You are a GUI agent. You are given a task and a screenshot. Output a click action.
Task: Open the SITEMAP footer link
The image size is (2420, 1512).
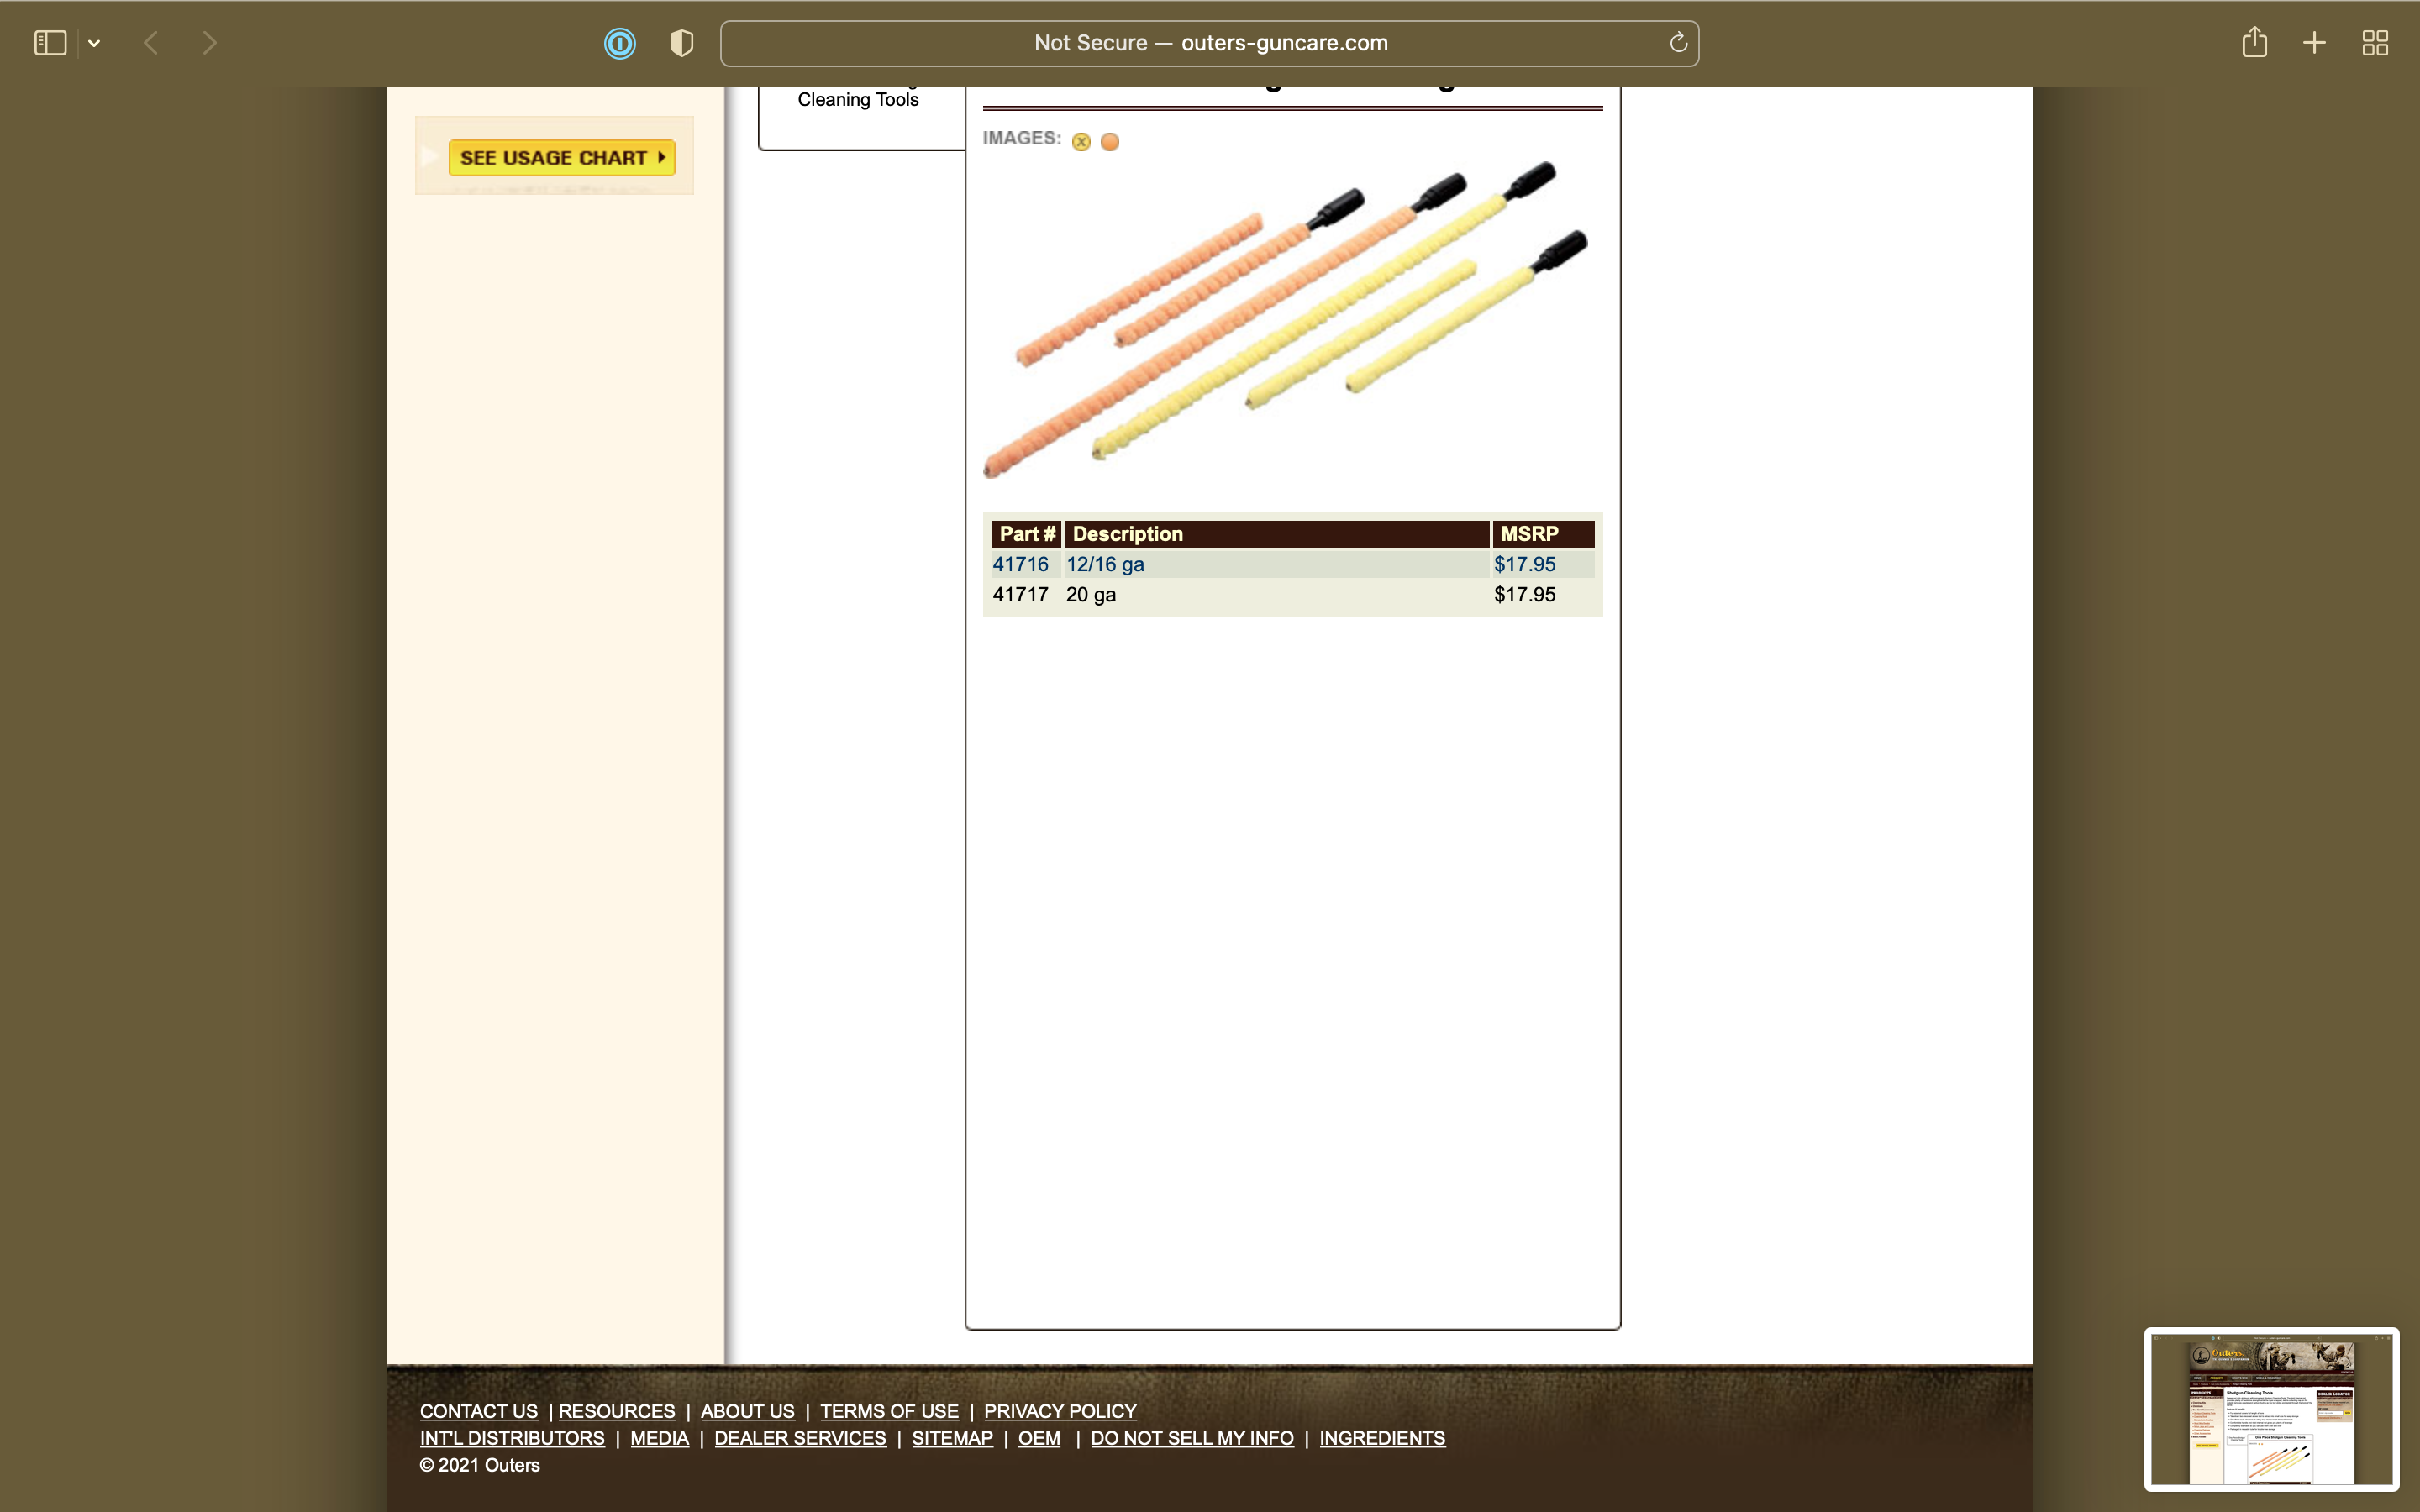coord(952,1438)
